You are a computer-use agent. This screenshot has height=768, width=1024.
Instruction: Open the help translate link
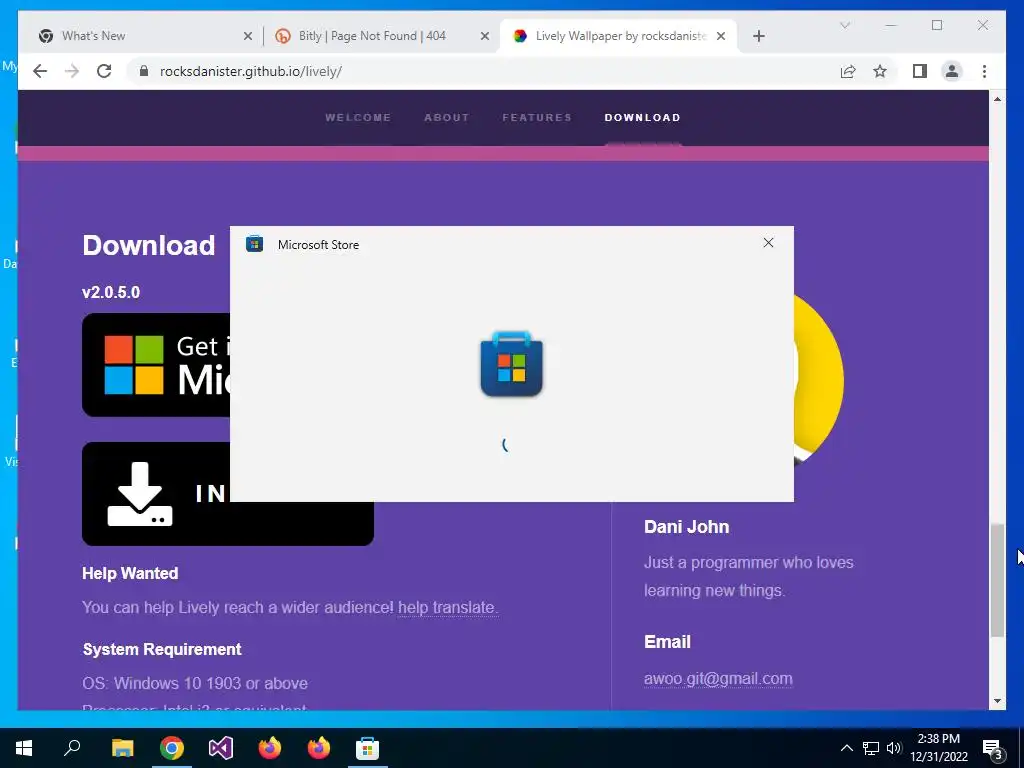447,607
